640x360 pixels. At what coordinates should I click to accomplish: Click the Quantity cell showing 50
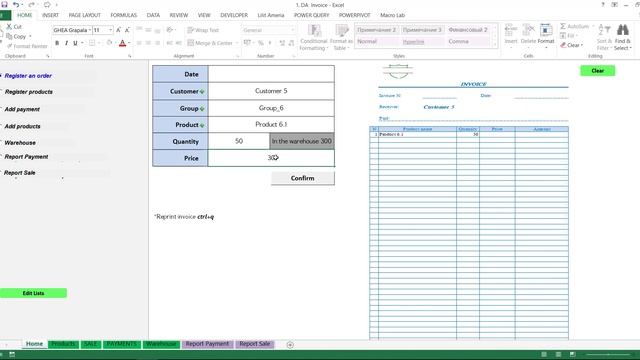coord(239,141)
